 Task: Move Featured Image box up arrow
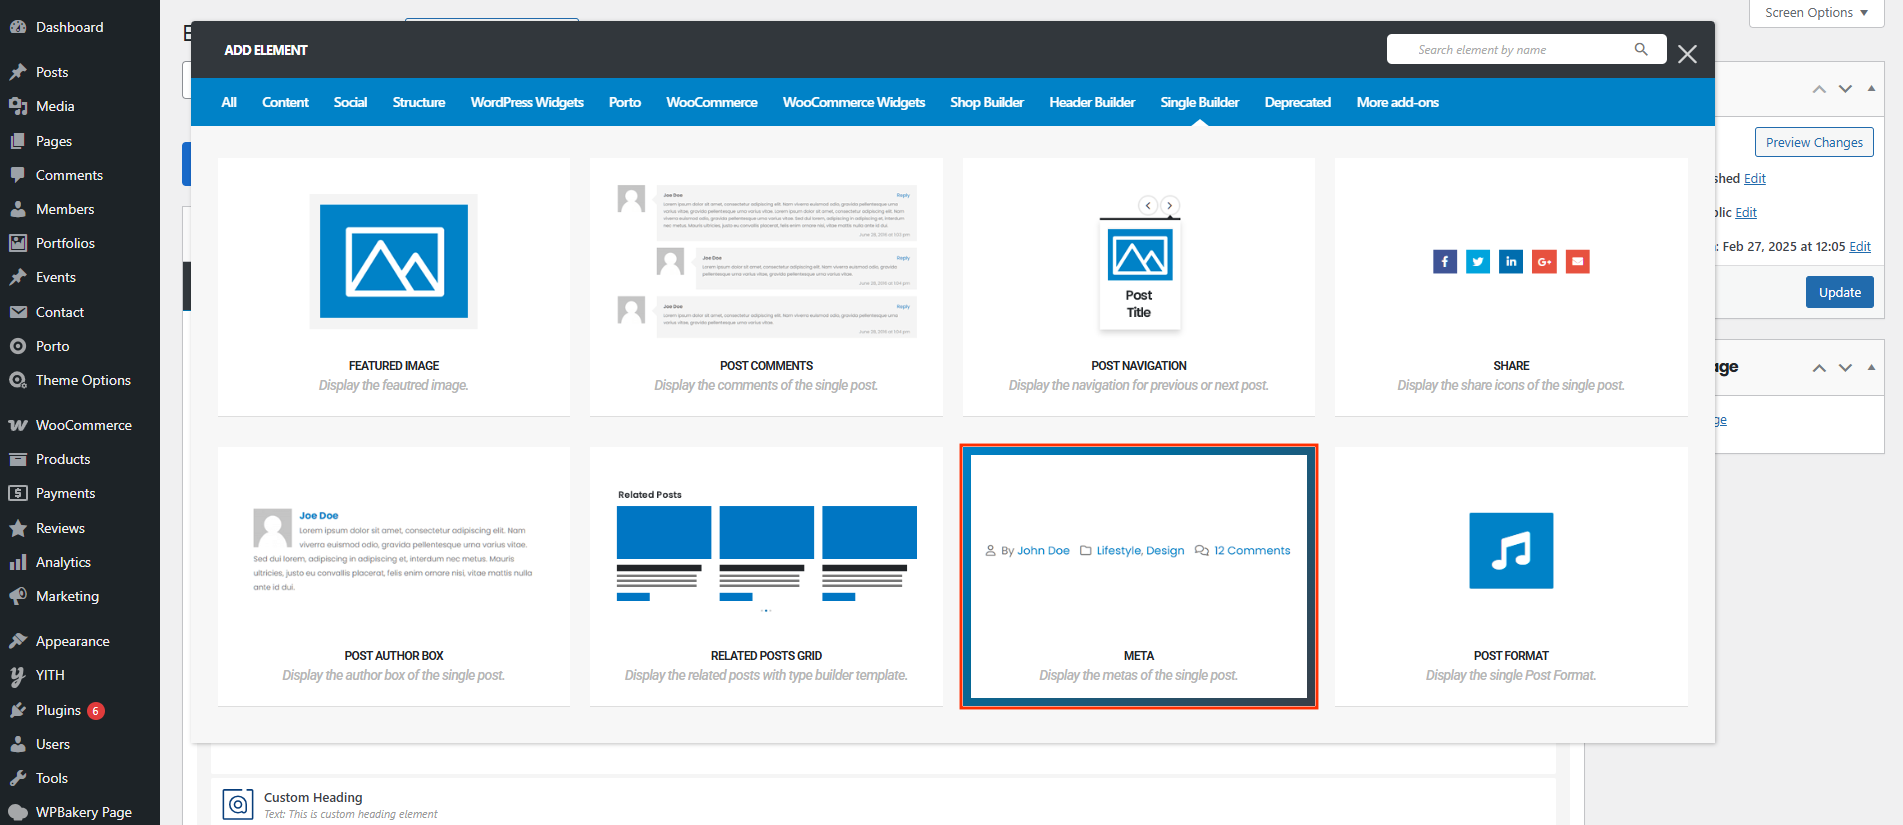[x=1819, y=368]
